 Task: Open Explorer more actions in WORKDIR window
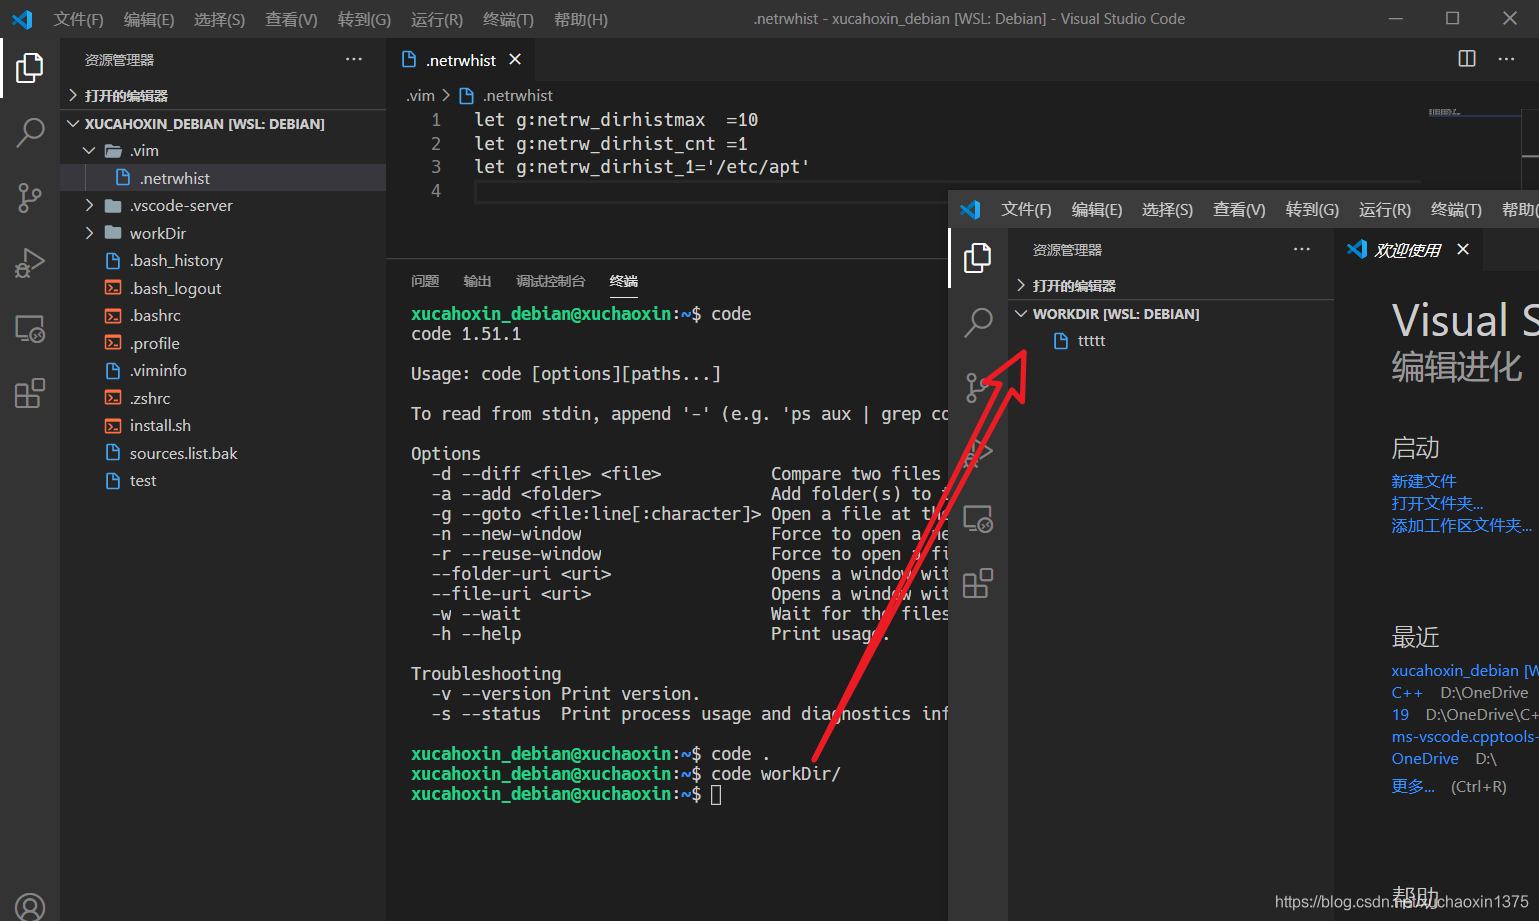point(1301,249)
